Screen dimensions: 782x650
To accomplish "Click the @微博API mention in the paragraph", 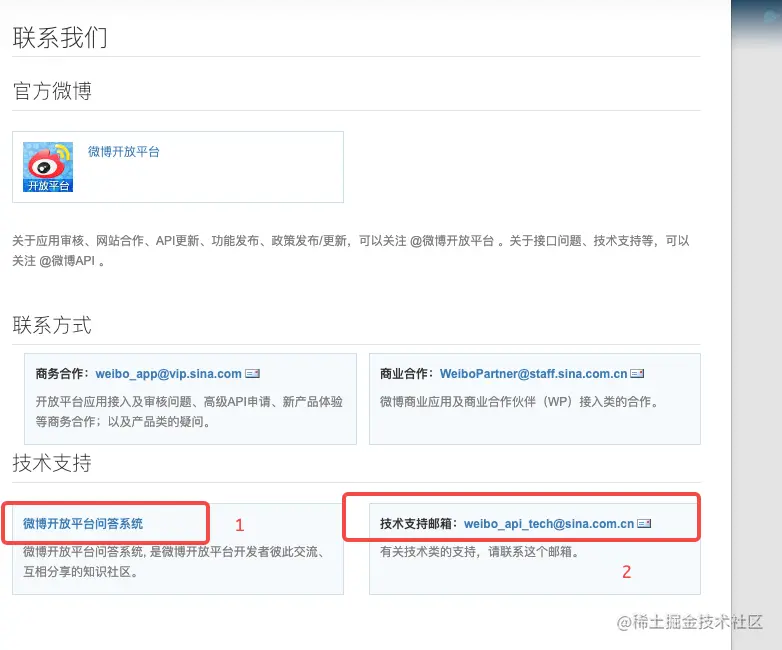I will (x=67, y=261).
